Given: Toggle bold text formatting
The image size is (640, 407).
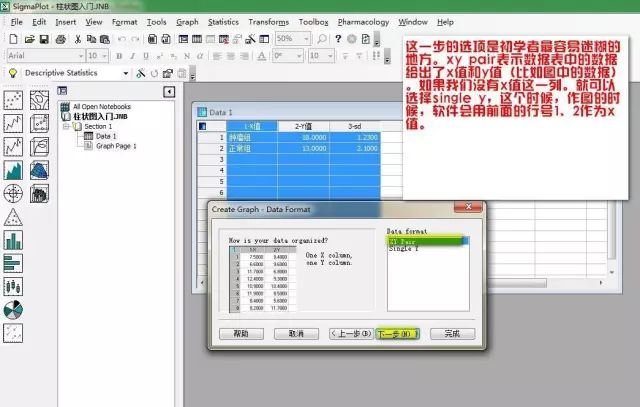Looking at the screenshot, I should [x=119, y=56].
